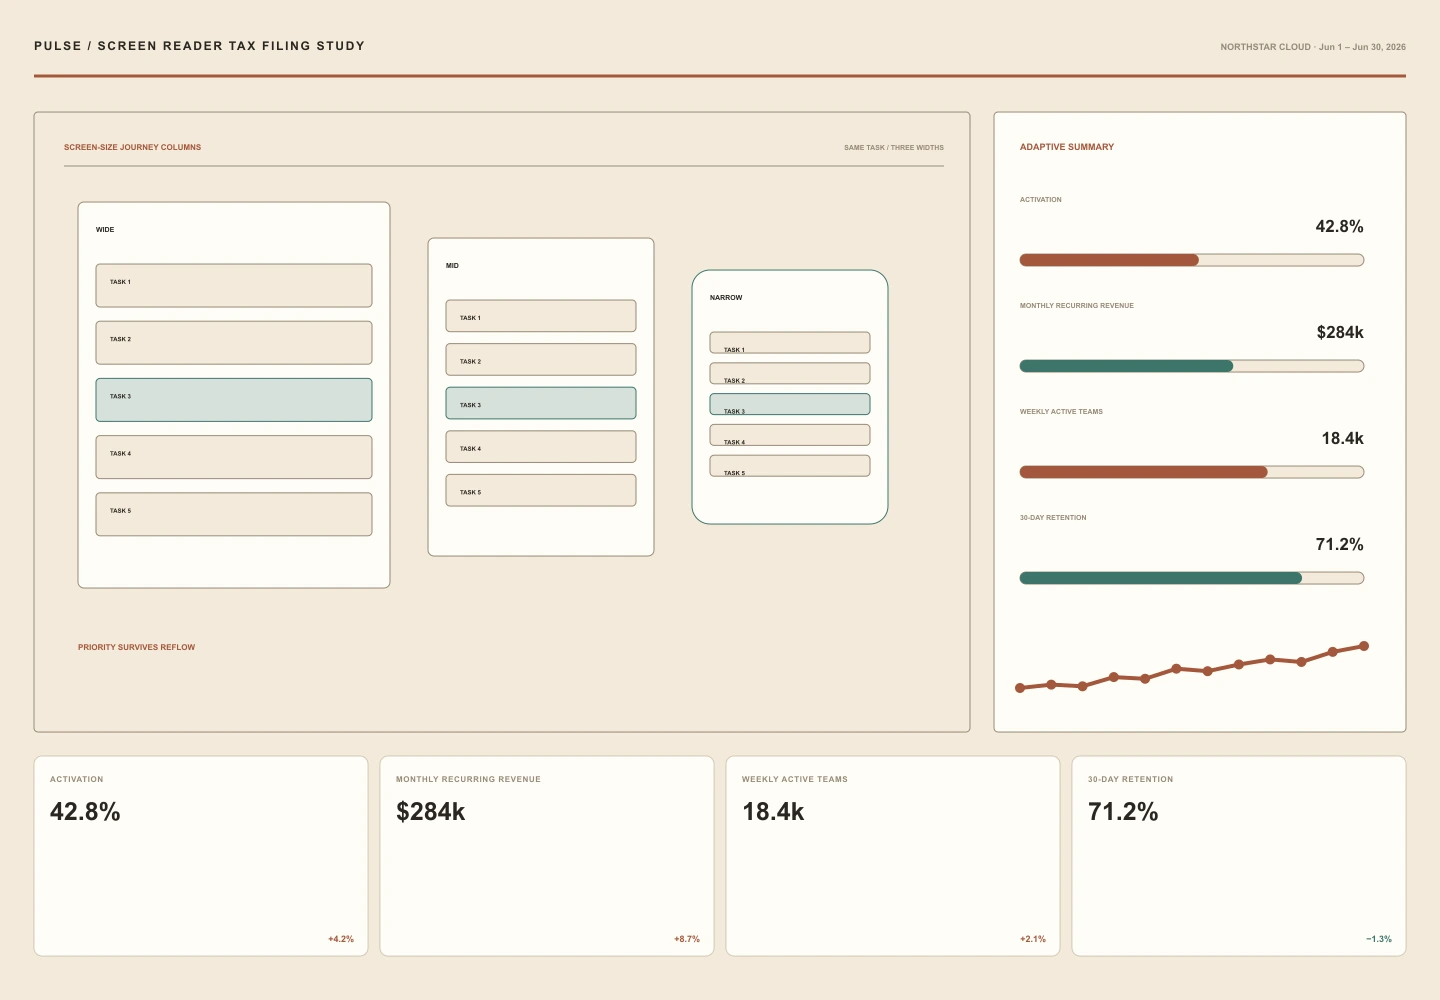The width and height of the screenshot is (1440, 1000).
Task: Click the "Priority Survives Reflow" note
Action: [137, 647]
